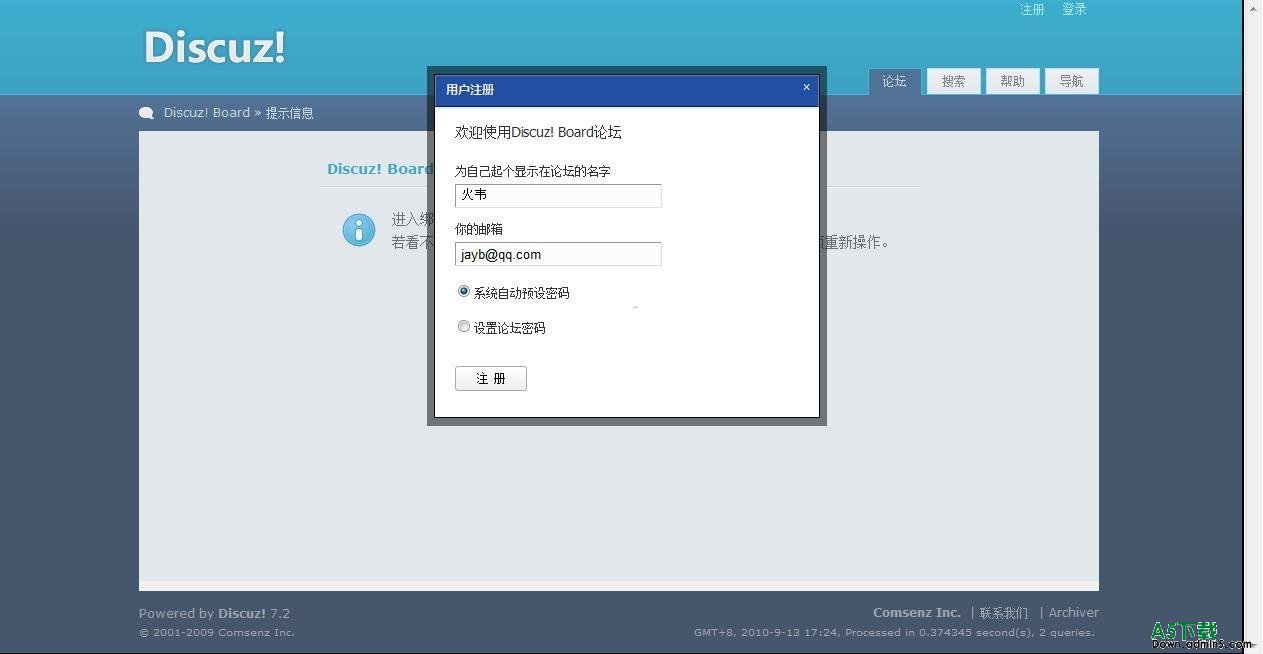
Task: Focus the email field containing jayb@qq.com
Action: click(558, 254)
